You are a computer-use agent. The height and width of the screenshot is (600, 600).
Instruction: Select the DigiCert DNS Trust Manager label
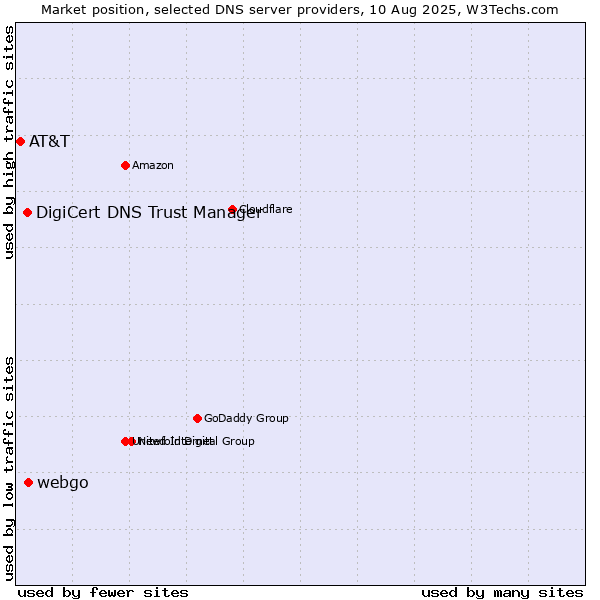pyautogui.click(x=149, y=213)
